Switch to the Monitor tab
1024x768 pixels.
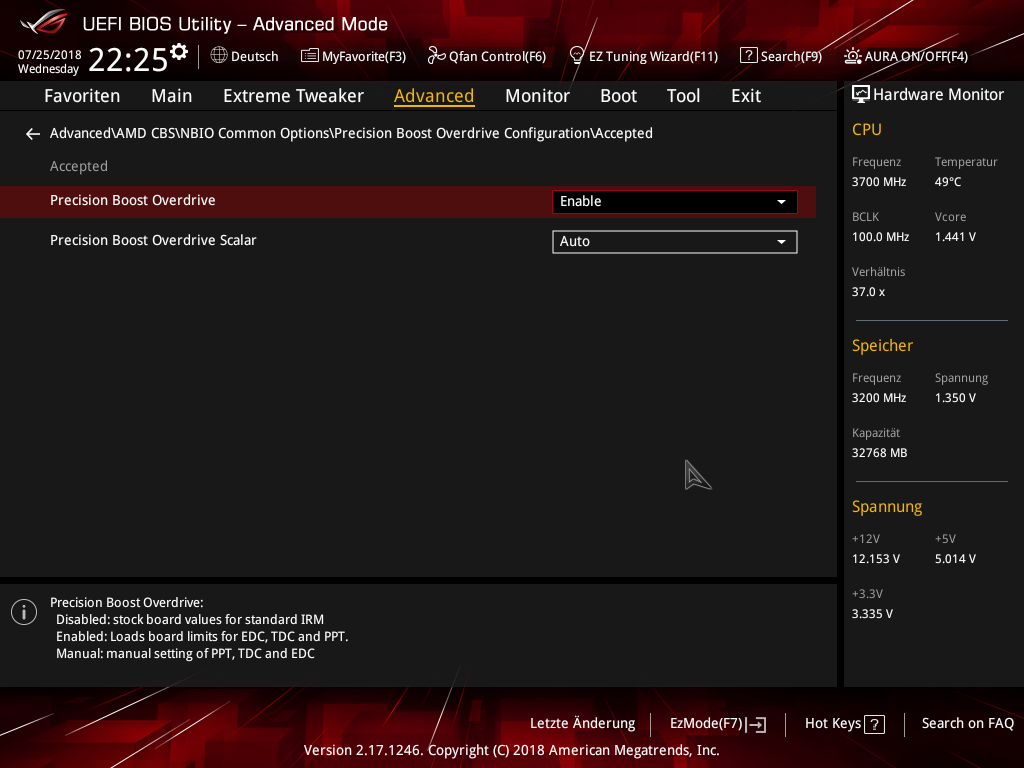pyautogui.click(x=537, y=96)
